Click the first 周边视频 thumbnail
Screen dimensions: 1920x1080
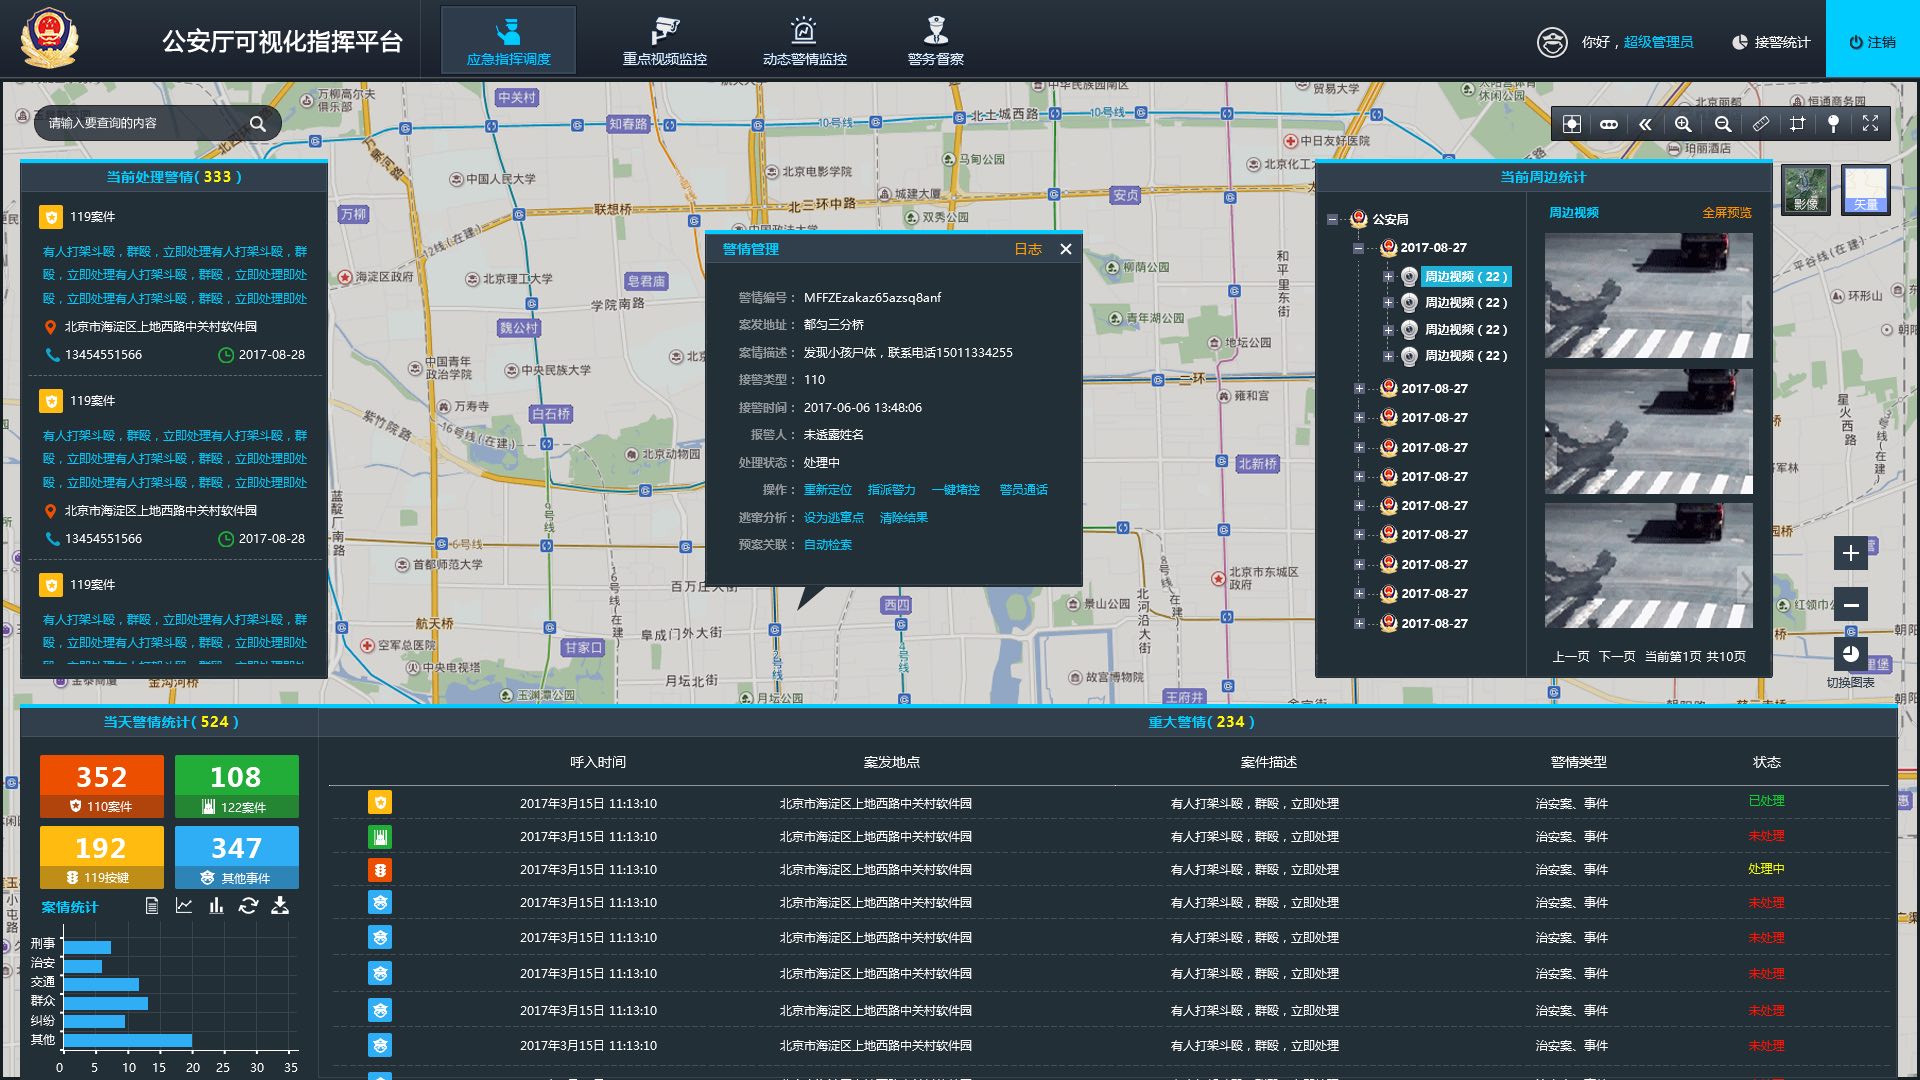[x=1648, y=296]
